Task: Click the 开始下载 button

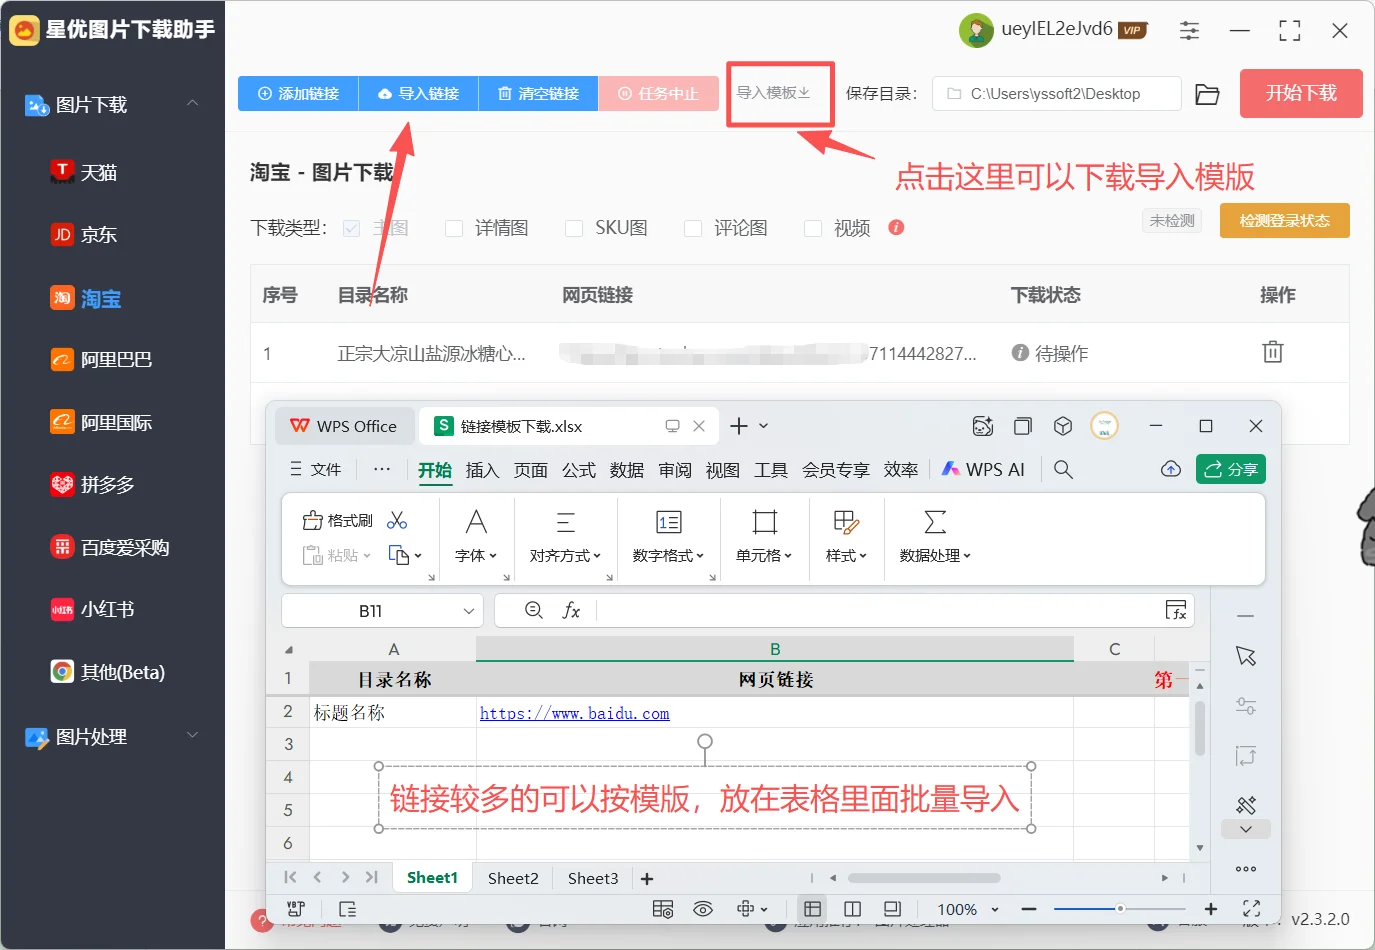Action: coord(1300,93)
